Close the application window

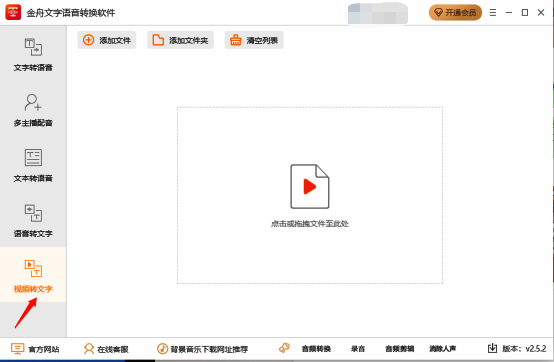pyautogui.click(x=541, y=13)
